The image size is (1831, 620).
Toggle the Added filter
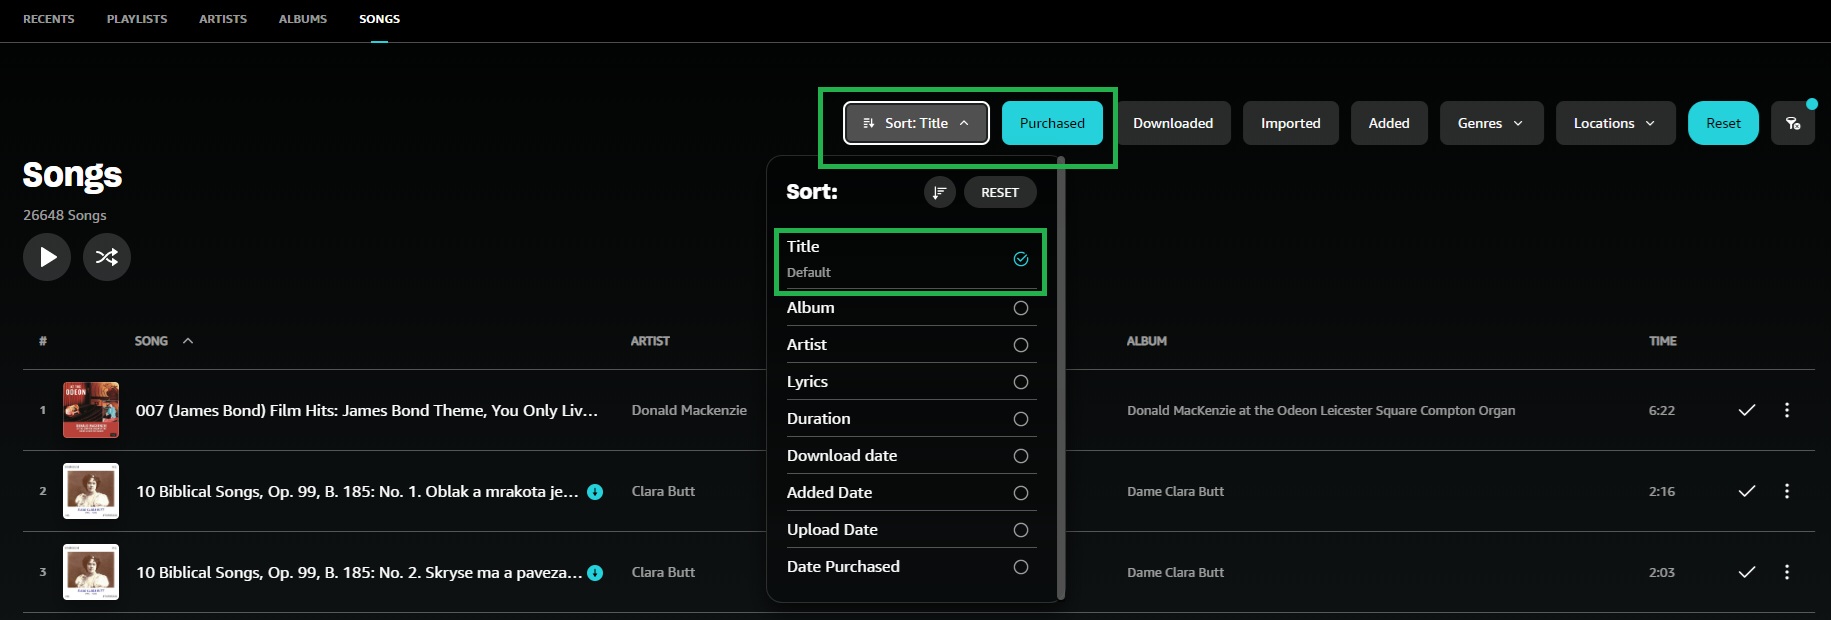tap(1389, 123)
